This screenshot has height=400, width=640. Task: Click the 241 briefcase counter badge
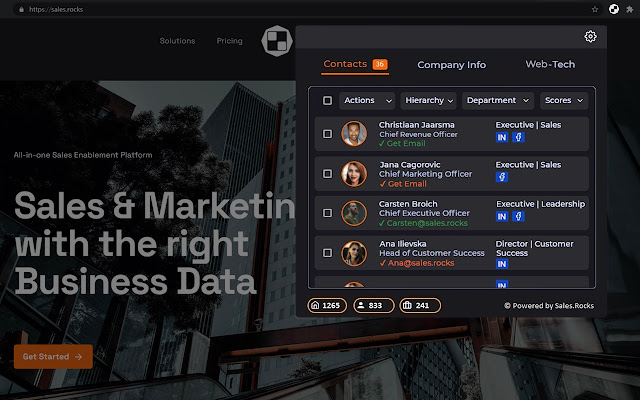click(x=420, y=305)
